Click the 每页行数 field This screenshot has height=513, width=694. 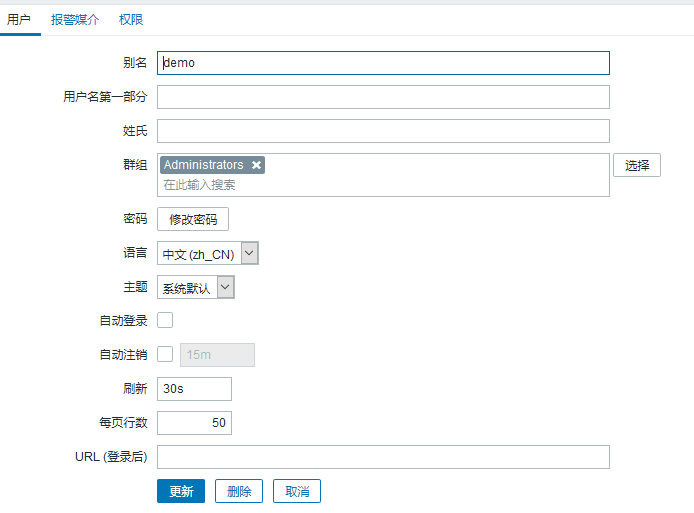[x=194, y=423]
